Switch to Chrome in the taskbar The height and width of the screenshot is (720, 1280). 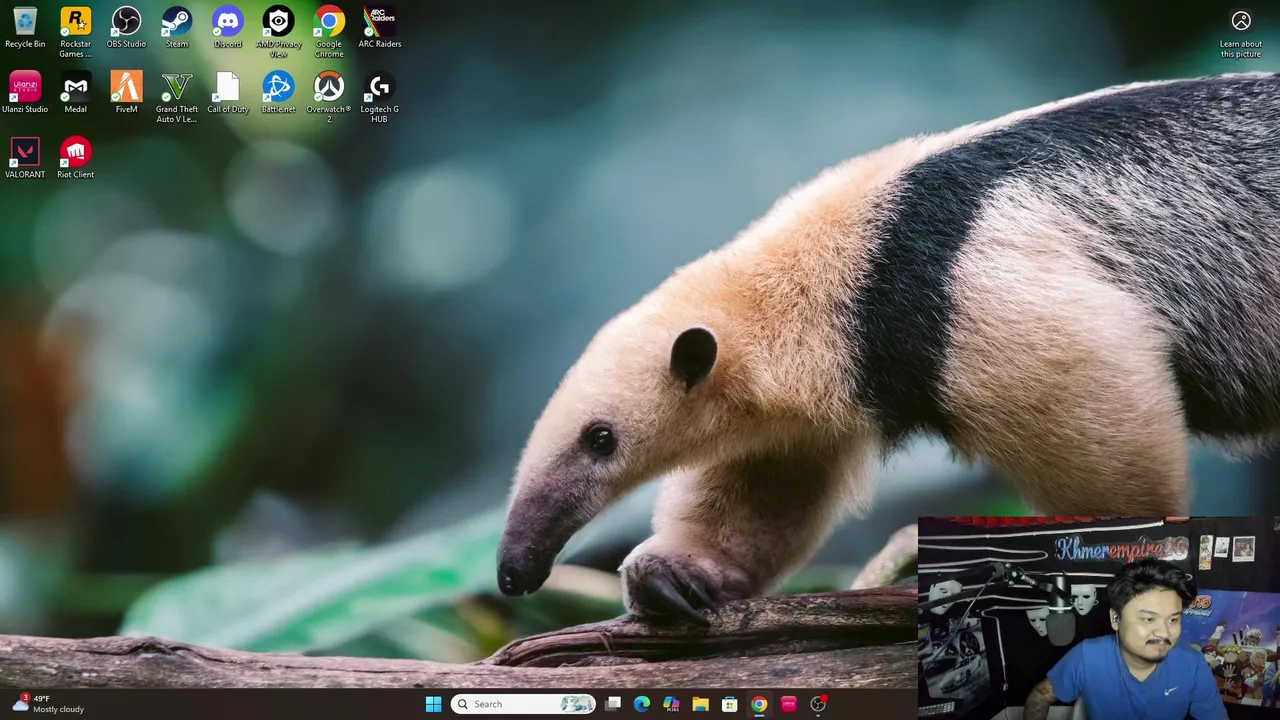pyautogui.click(x=759, y=704)
